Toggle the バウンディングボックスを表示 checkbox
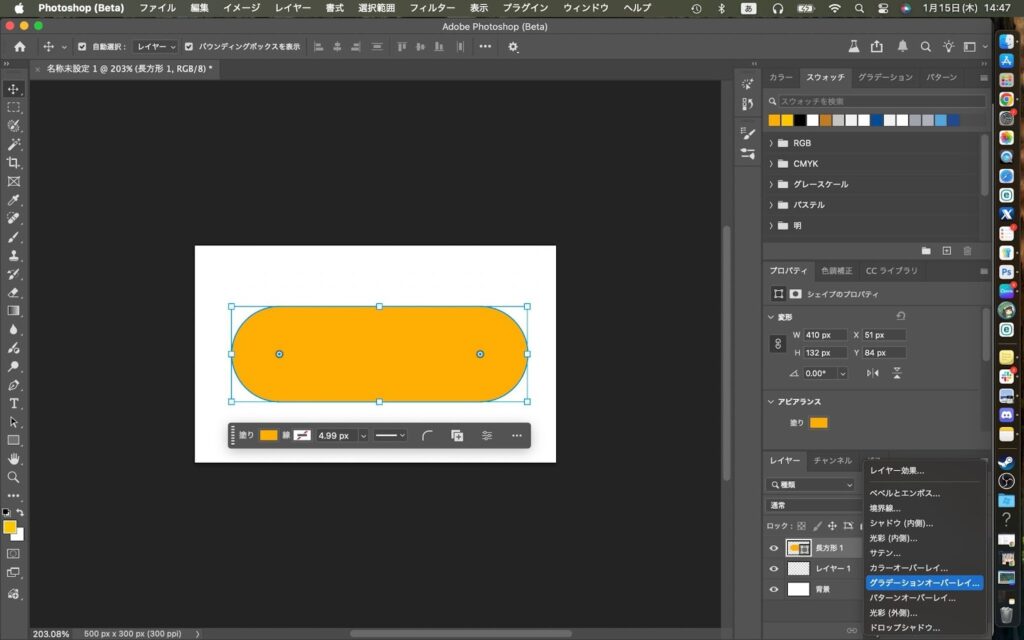Screen dimensions: 1024x640 click(x=189, y=47)
